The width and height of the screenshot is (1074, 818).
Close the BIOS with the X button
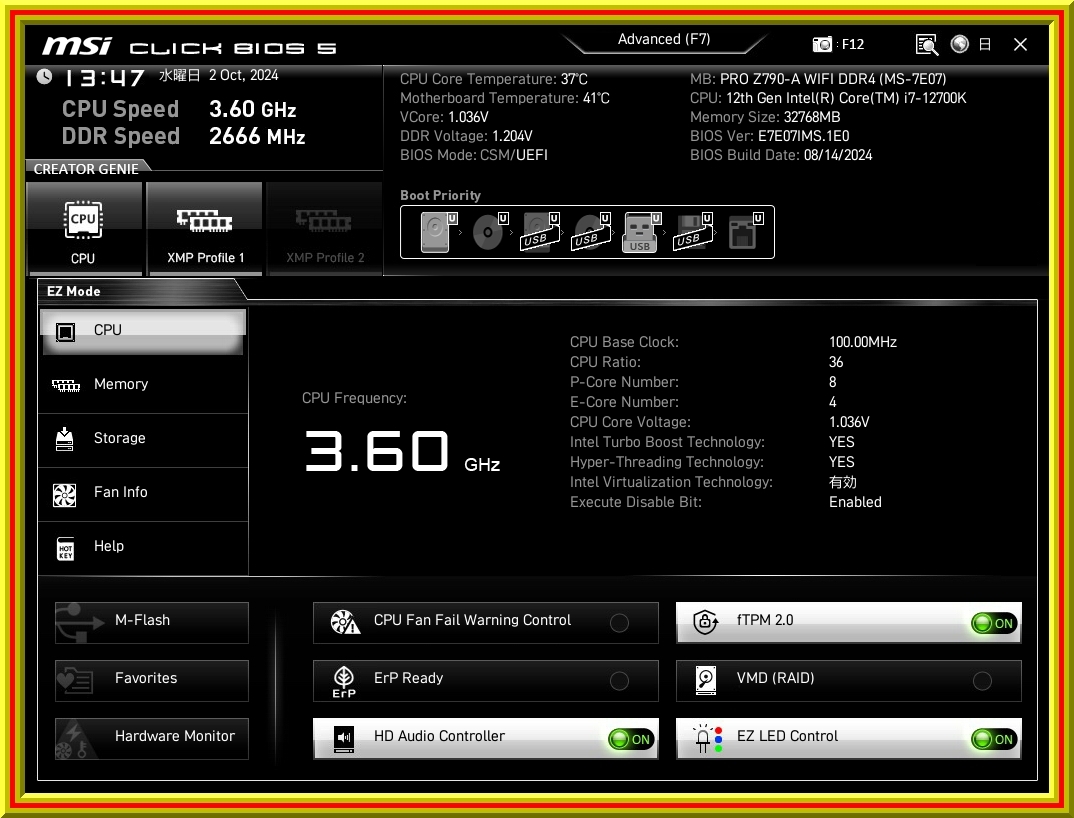[x=1020, y=45]
